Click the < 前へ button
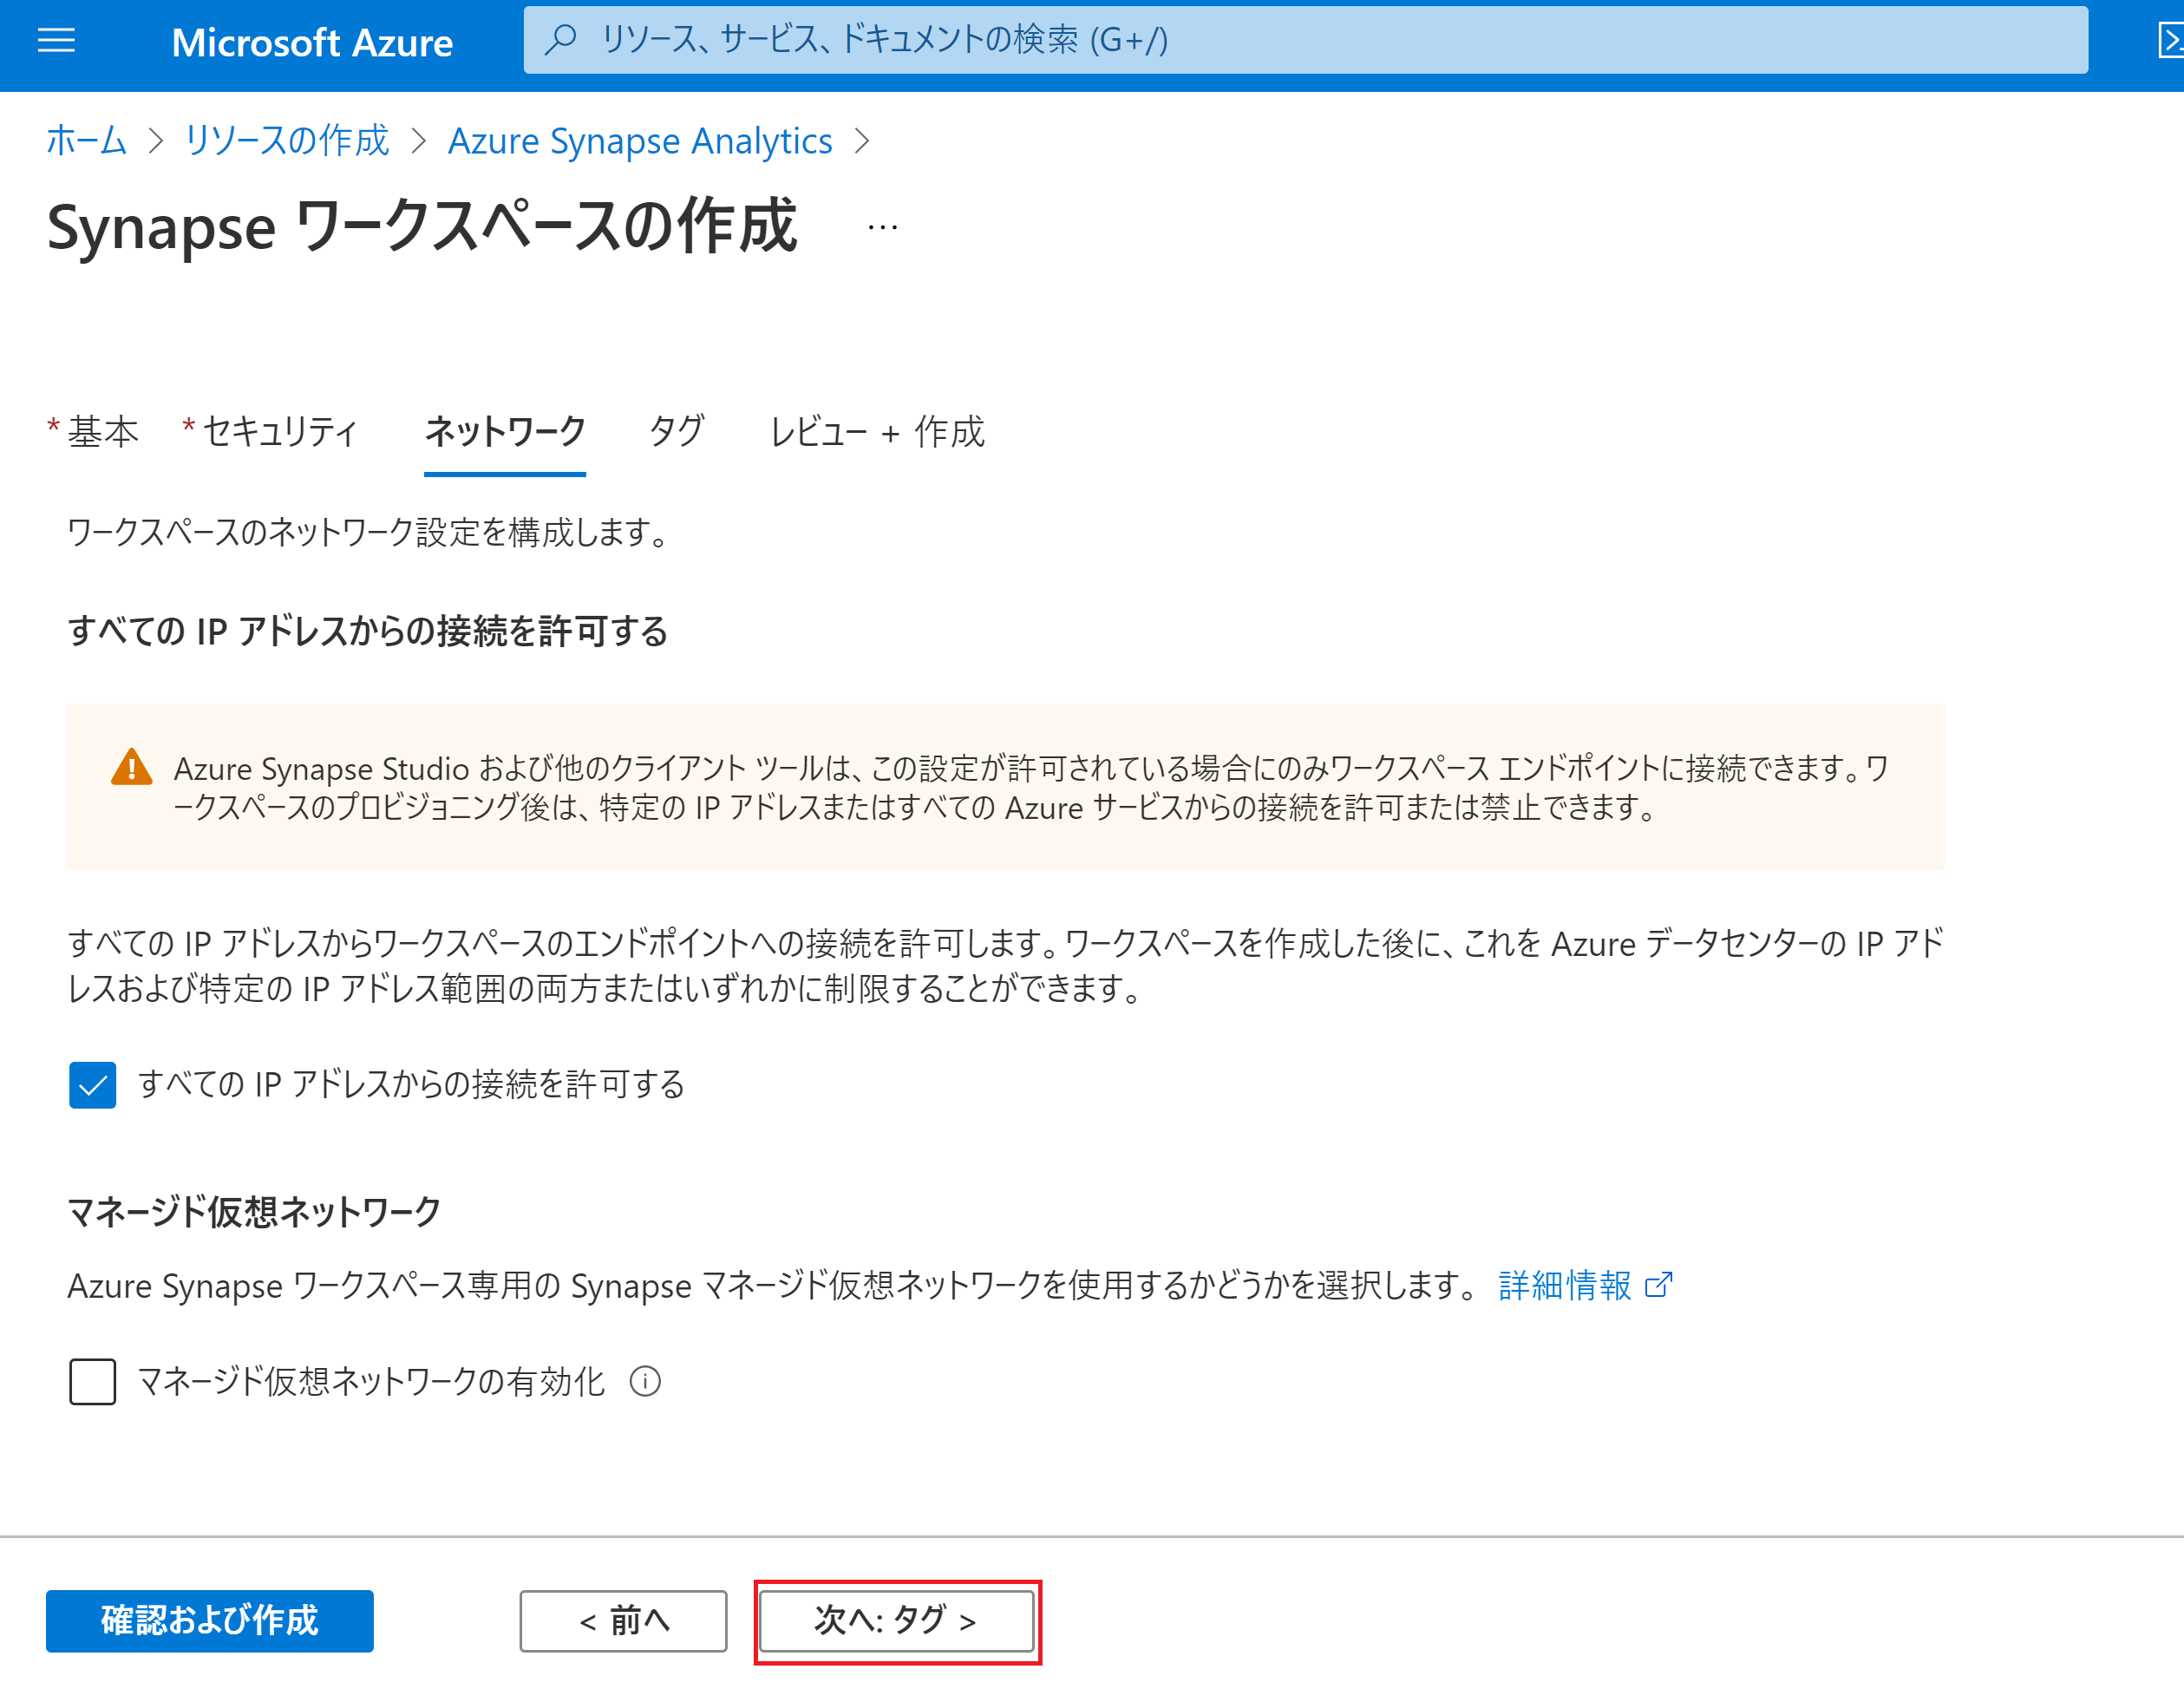 [x=623, y=1620]
